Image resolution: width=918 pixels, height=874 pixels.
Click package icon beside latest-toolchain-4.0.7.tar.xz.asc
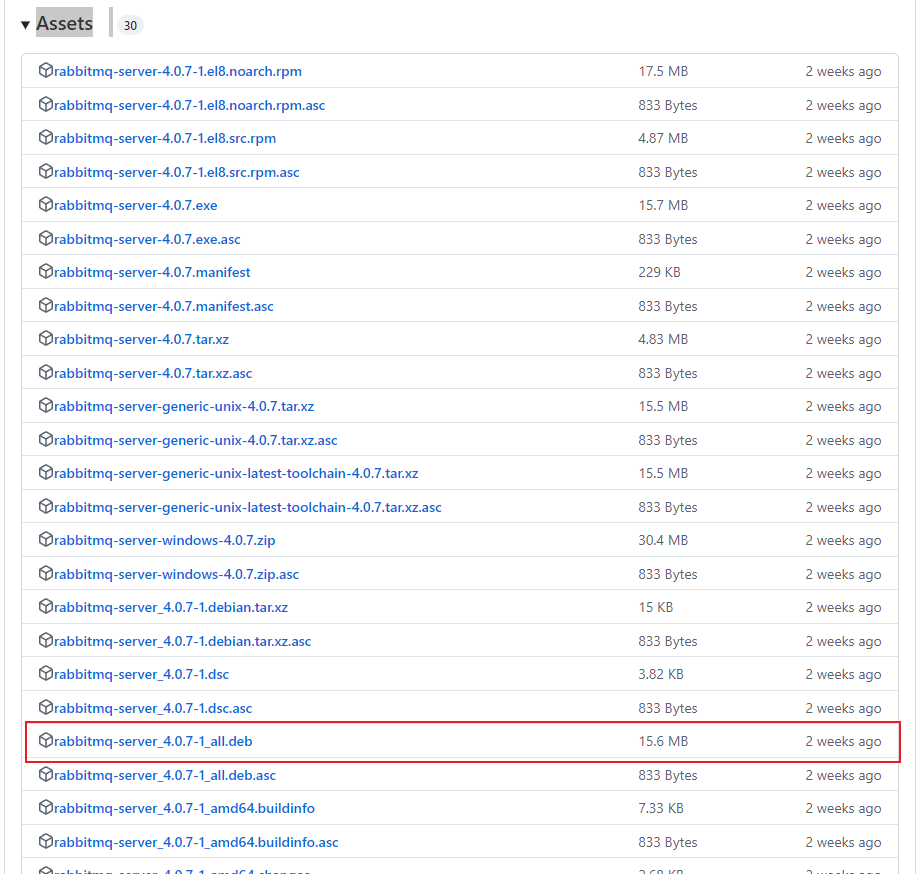click(x=46, y=506)
